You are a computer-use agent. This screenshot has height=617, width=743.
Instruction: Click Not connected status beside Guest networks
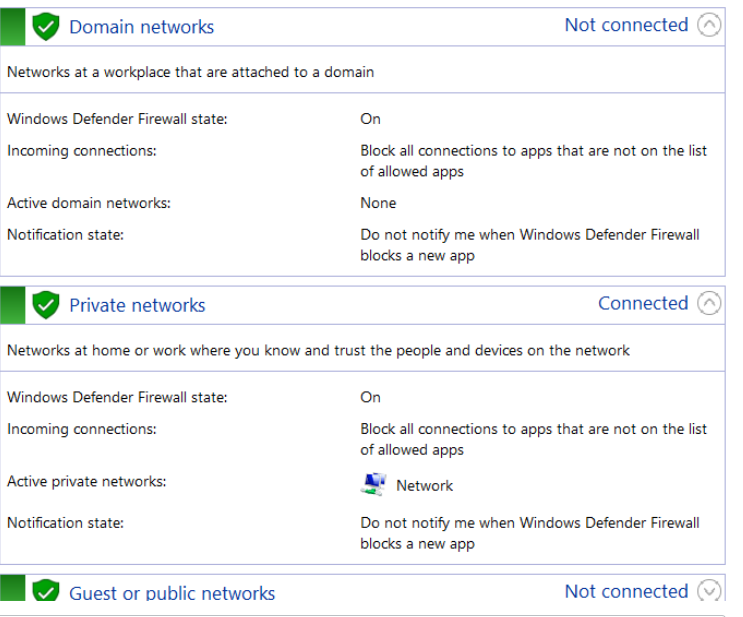626,591
